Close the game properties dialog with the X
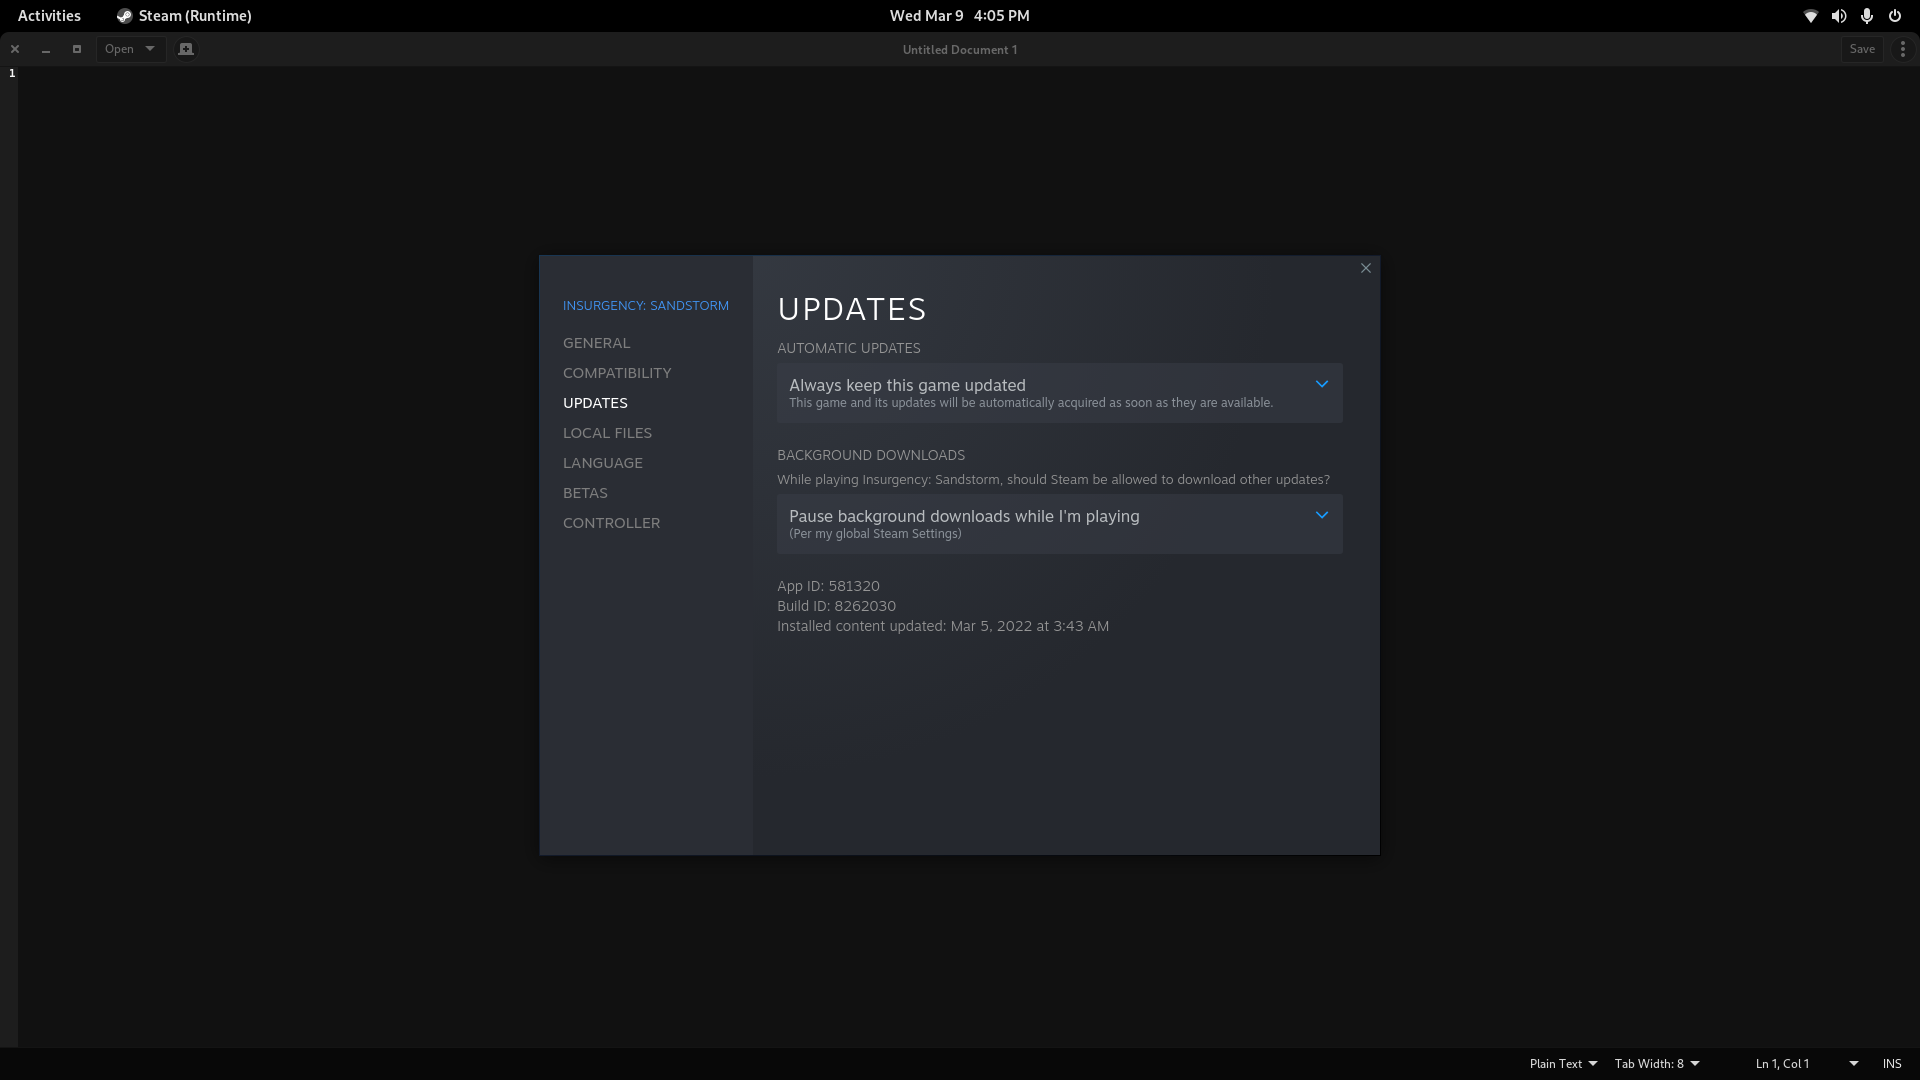 tap(1365, 268)
